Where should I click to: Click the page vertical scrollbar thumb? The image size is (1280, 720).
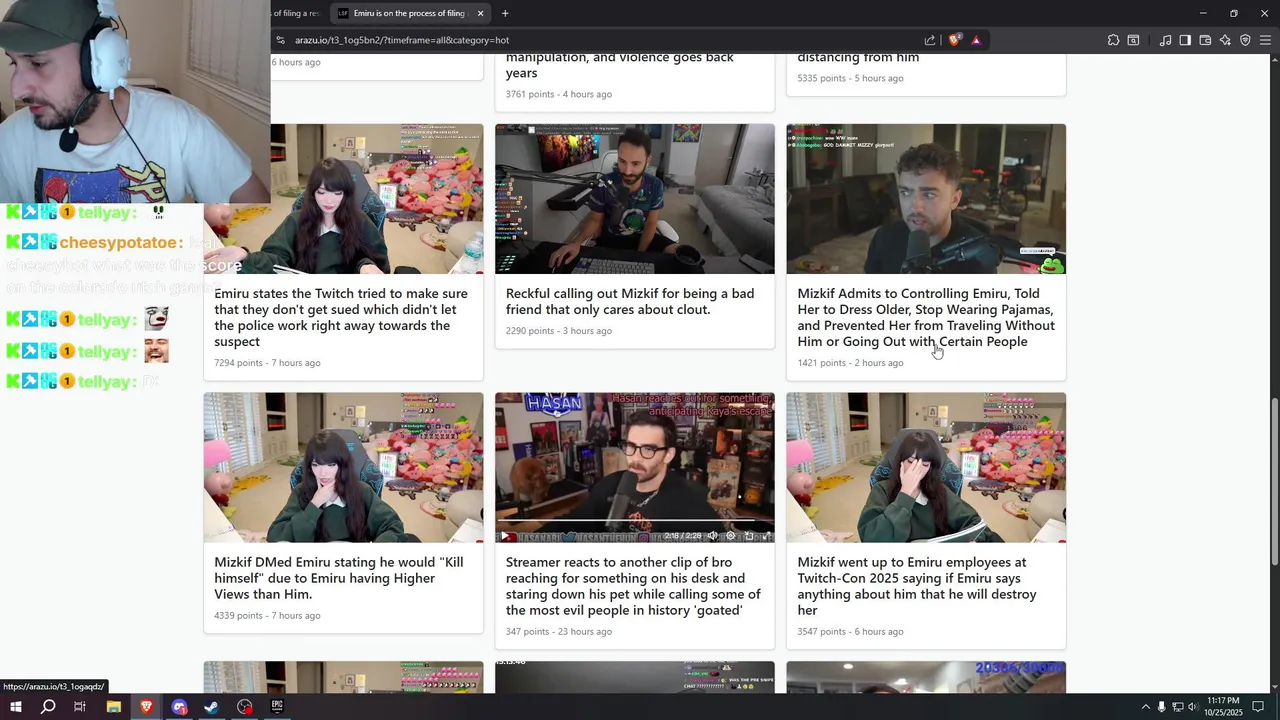tap(1274, 482)
